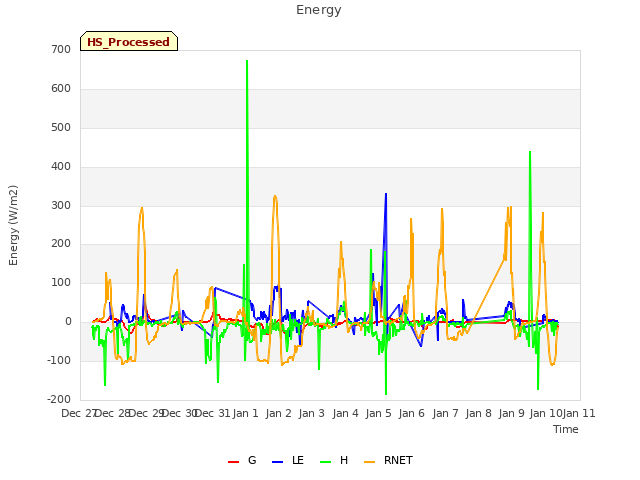Click the Jan 6 x-axis date label
Viewport: 640px width, 480px height.
[x=412, y=413]
